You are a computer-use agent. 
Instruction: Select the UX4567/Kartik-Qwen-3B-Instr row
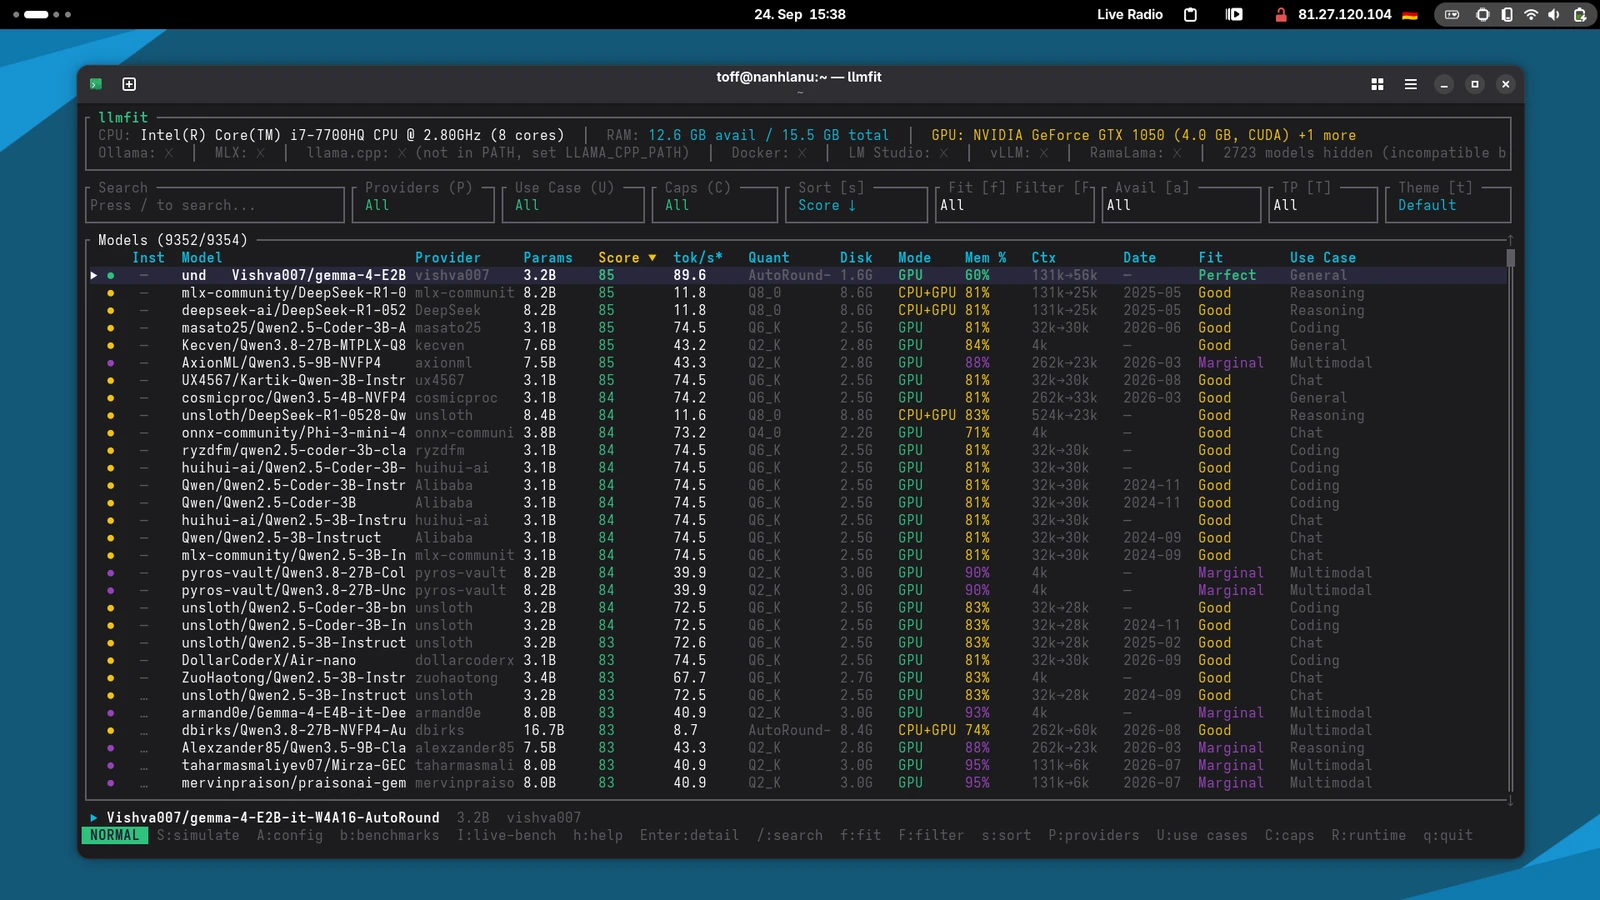797,380
